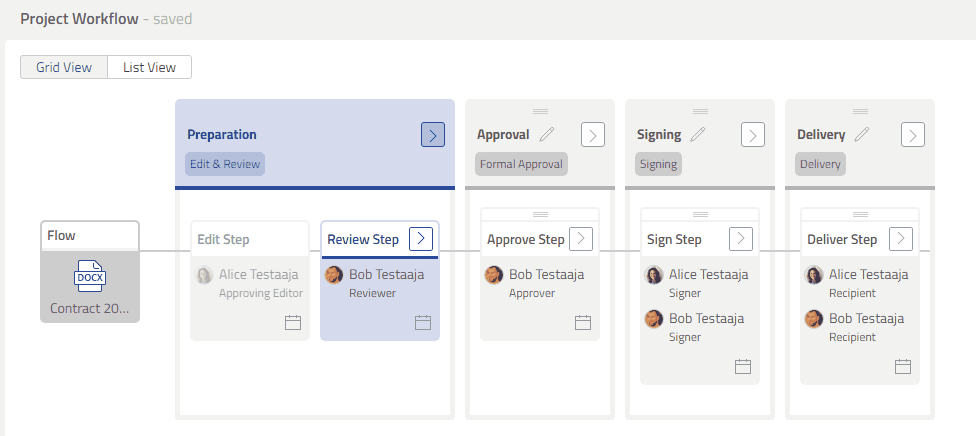Viewport: 976px width, 436px height.
Task: Click the pencil edit icon beside Delivery
Action: point(862,135)
